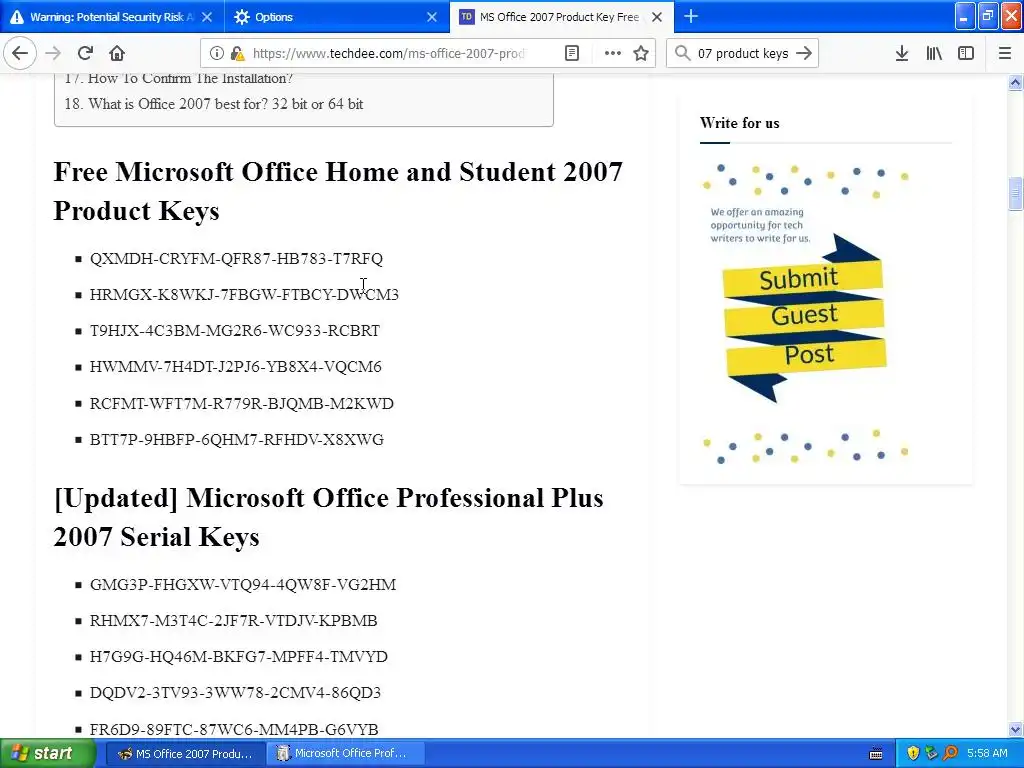Screen dimensions: 1024x768
Task: Click key H7G9G-HQ46M-BKFG7-MPFF4-TMVYD
Action: [x=238, y=656]
